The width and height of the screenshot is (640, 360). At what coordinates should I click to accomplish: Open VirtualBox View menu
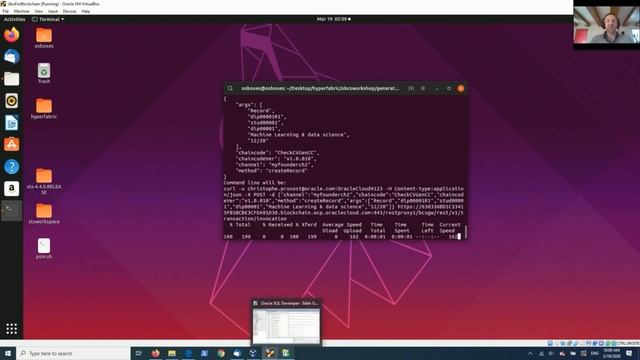click(x=38, y=11)
